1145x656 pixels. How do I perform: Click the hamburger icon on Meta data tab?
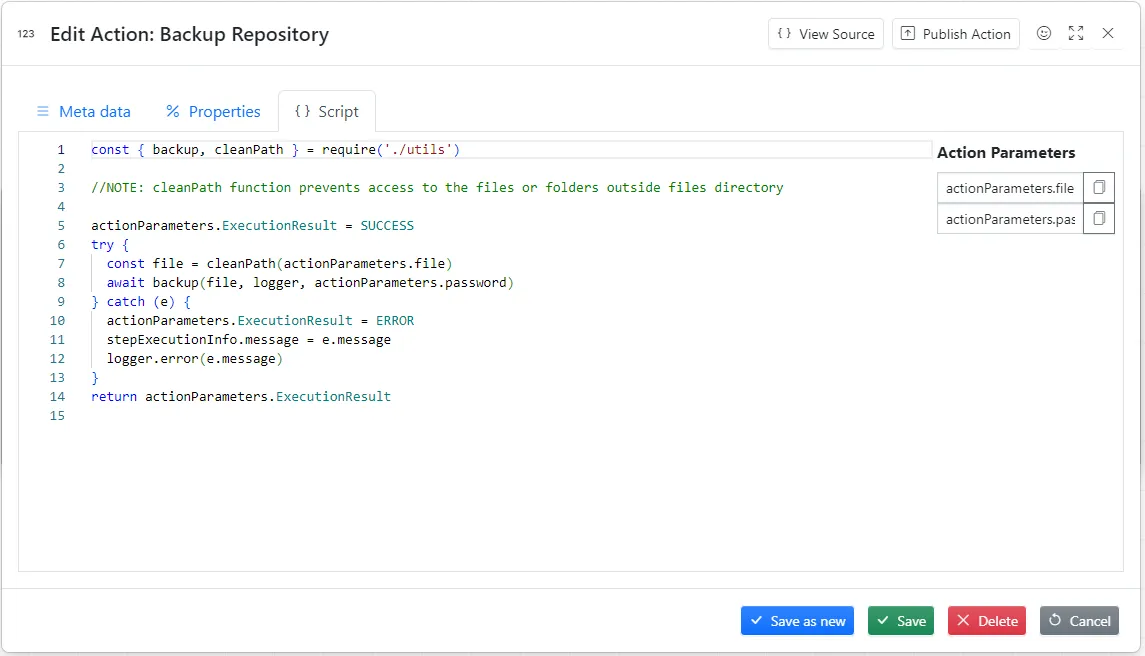43,111
